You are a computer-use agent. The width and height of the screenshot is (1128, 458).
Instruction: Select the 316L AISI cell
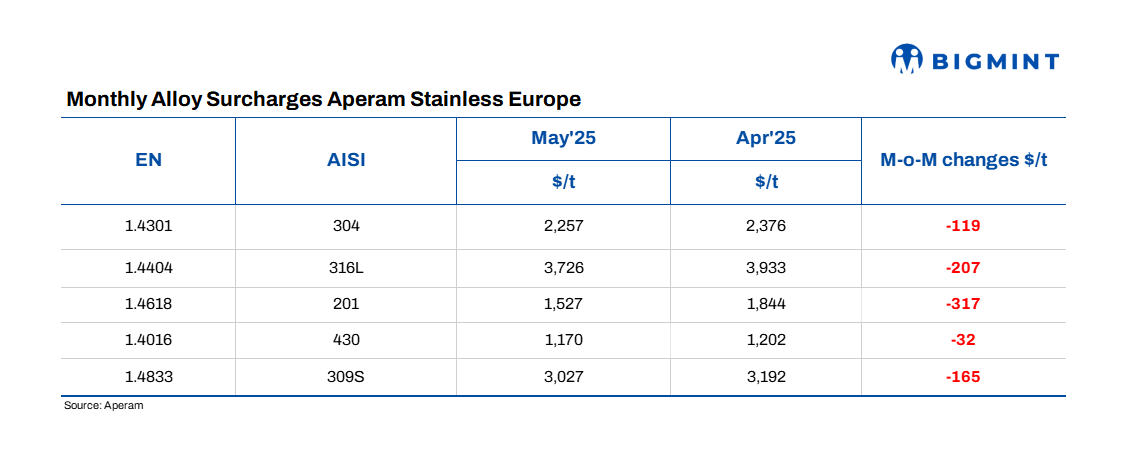[x=346, y=267]
